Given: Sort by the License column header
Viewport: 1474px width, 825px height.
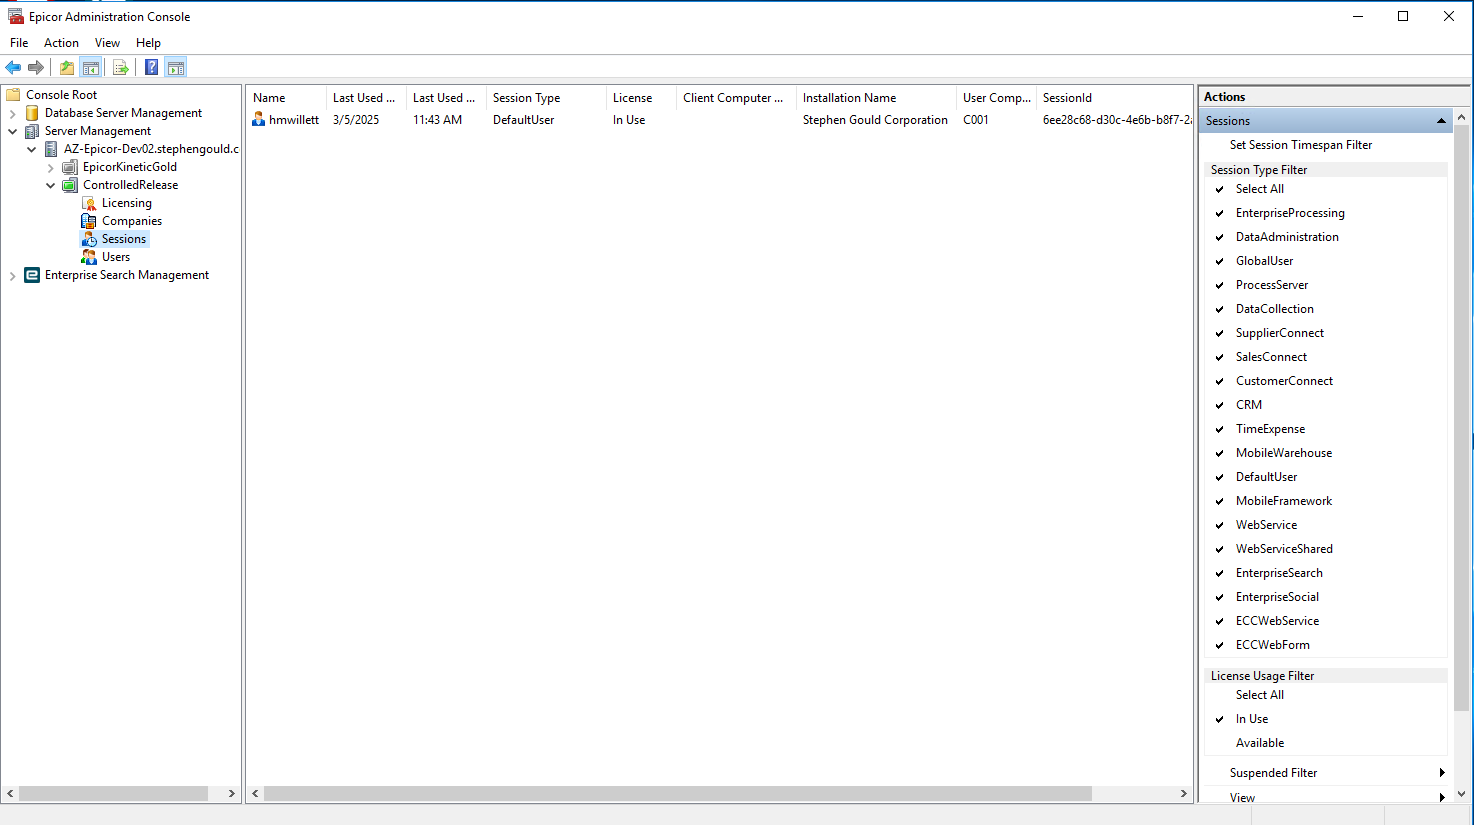Looking at the screenshot, I should click(x=641, y=98).
